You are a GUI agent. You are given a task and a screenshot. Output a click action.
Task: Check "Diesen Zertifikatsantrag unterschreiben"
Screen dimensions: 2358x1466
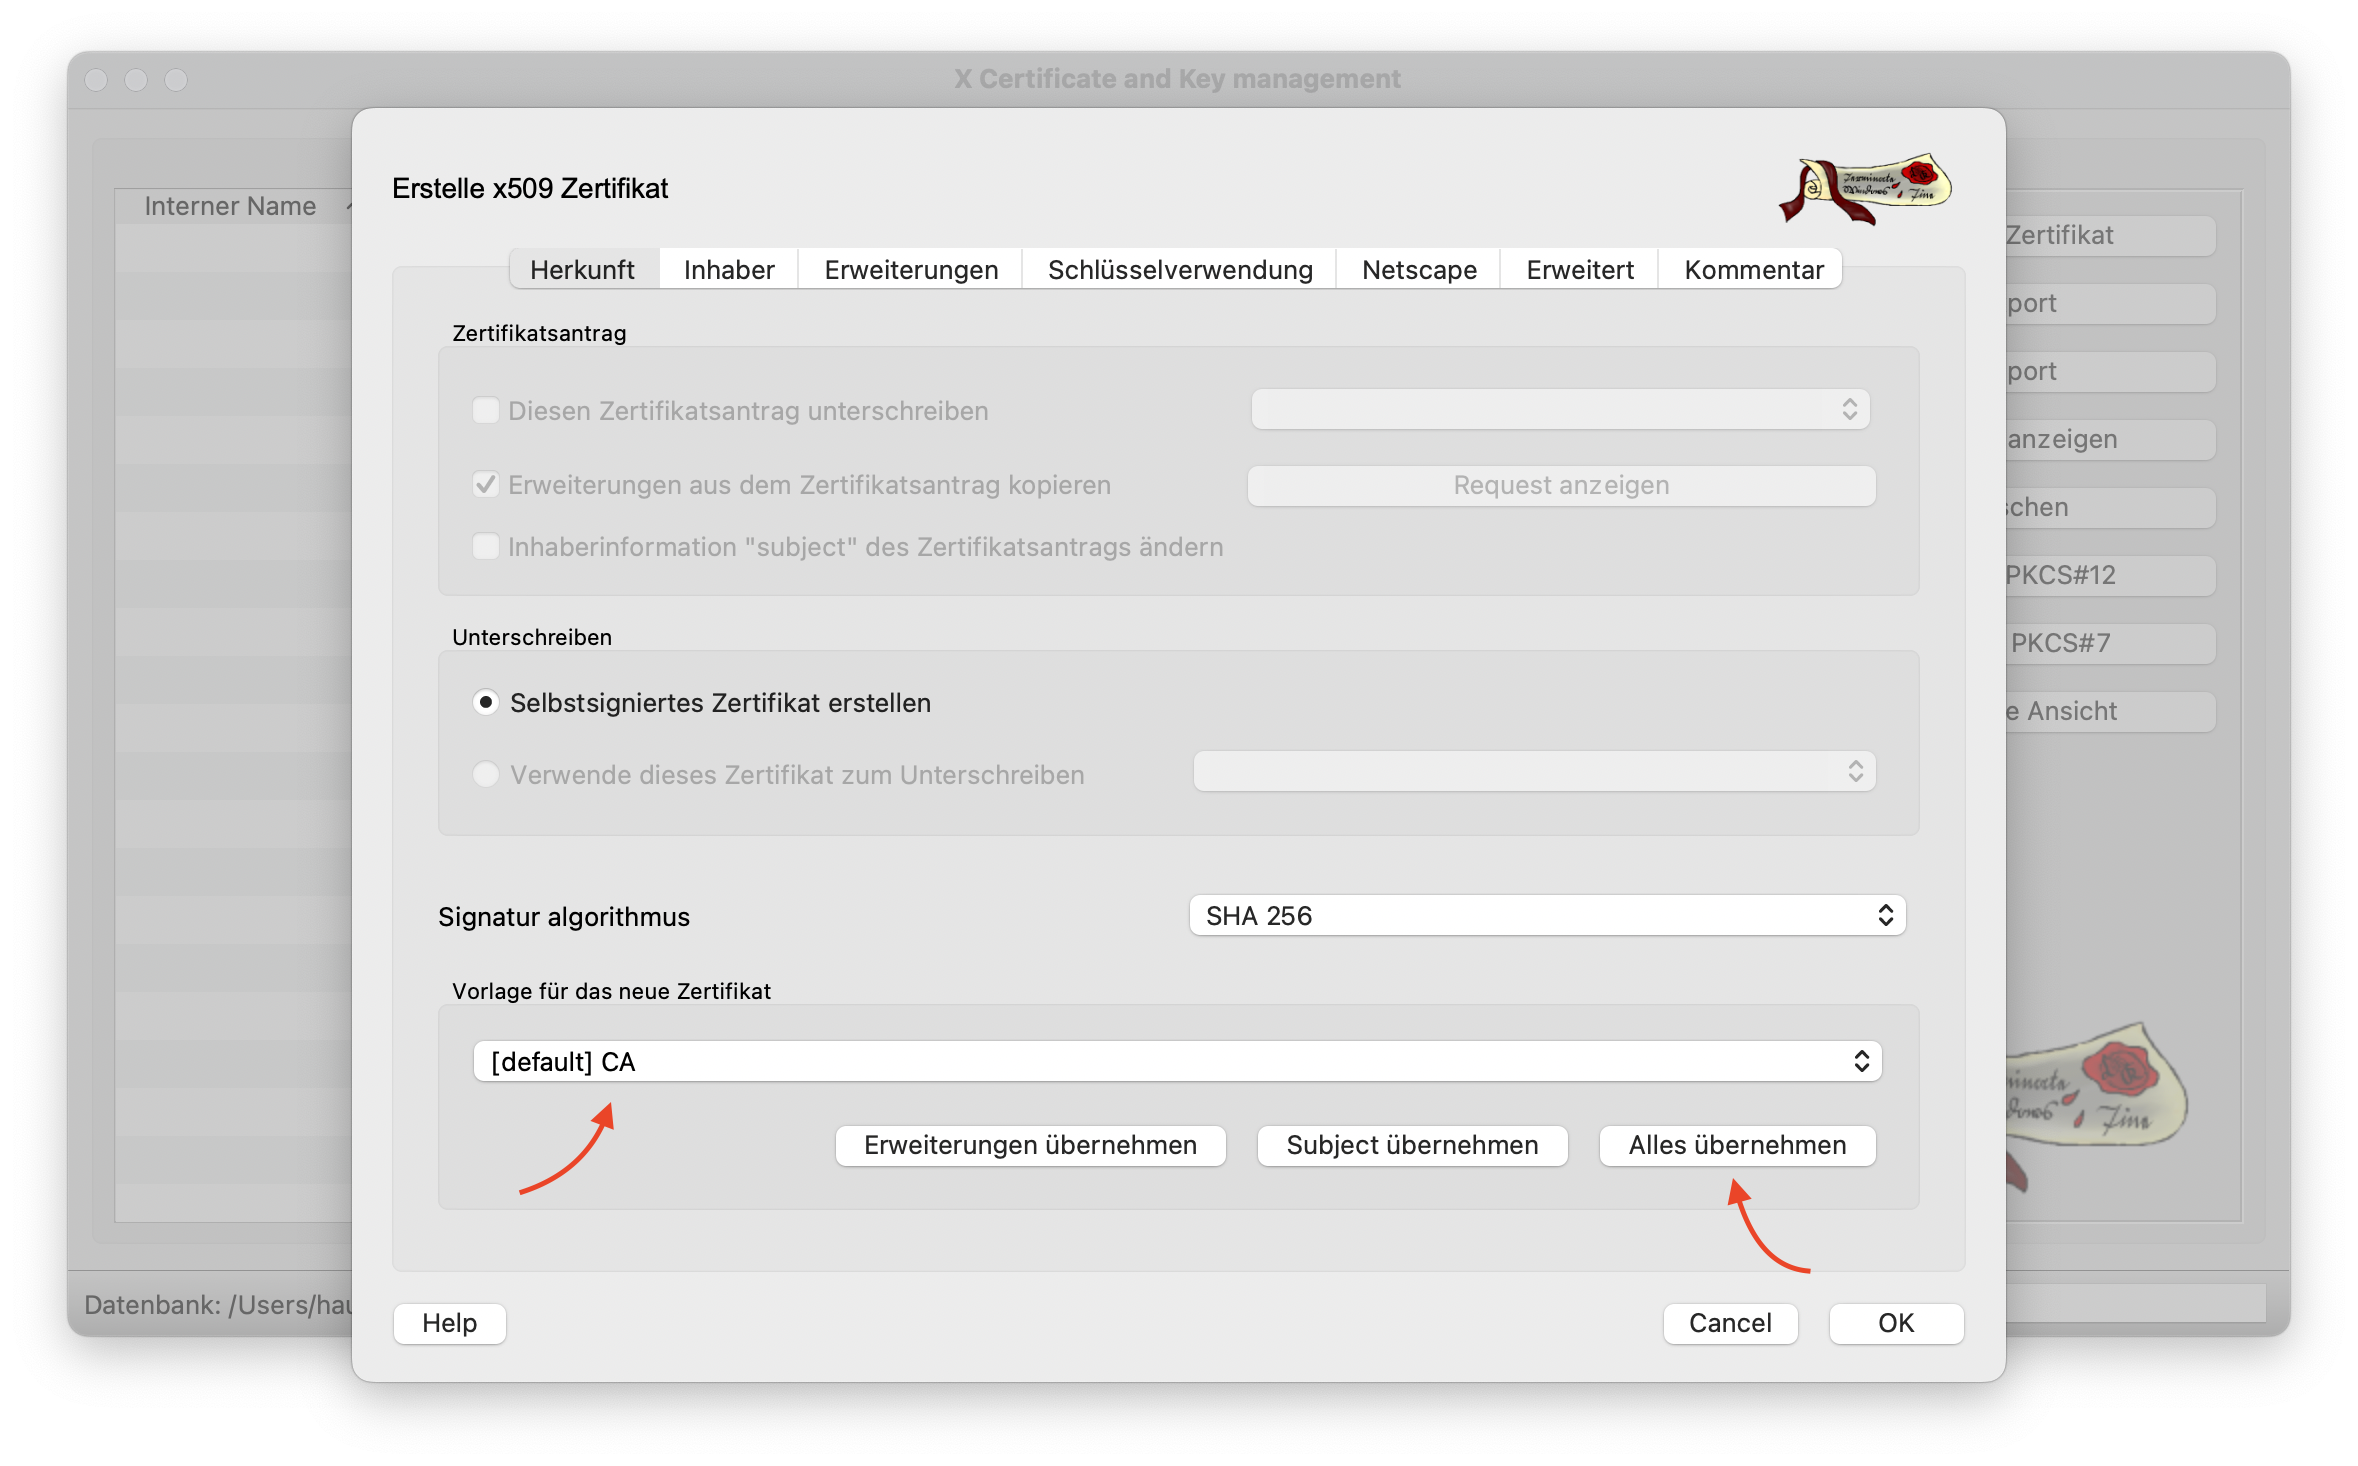tap(486, 410)
